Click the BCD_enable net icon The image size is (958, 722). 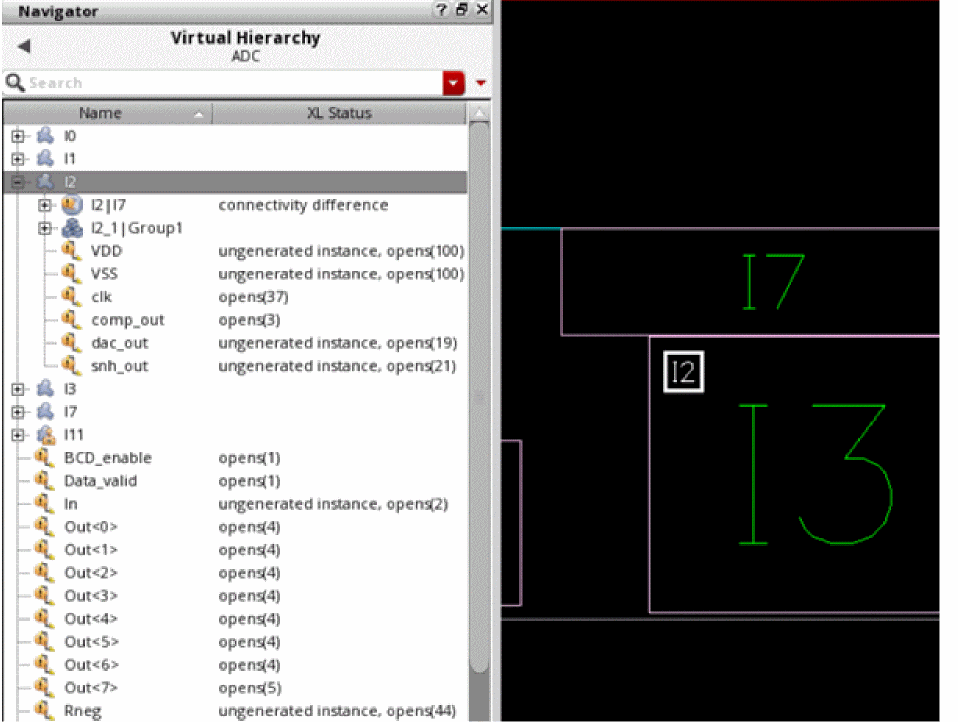[44, 458]
